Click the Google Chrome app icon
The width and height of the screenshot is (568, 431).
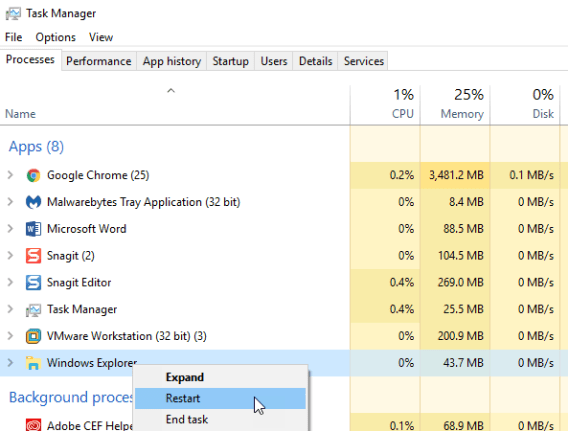[33, 176]
